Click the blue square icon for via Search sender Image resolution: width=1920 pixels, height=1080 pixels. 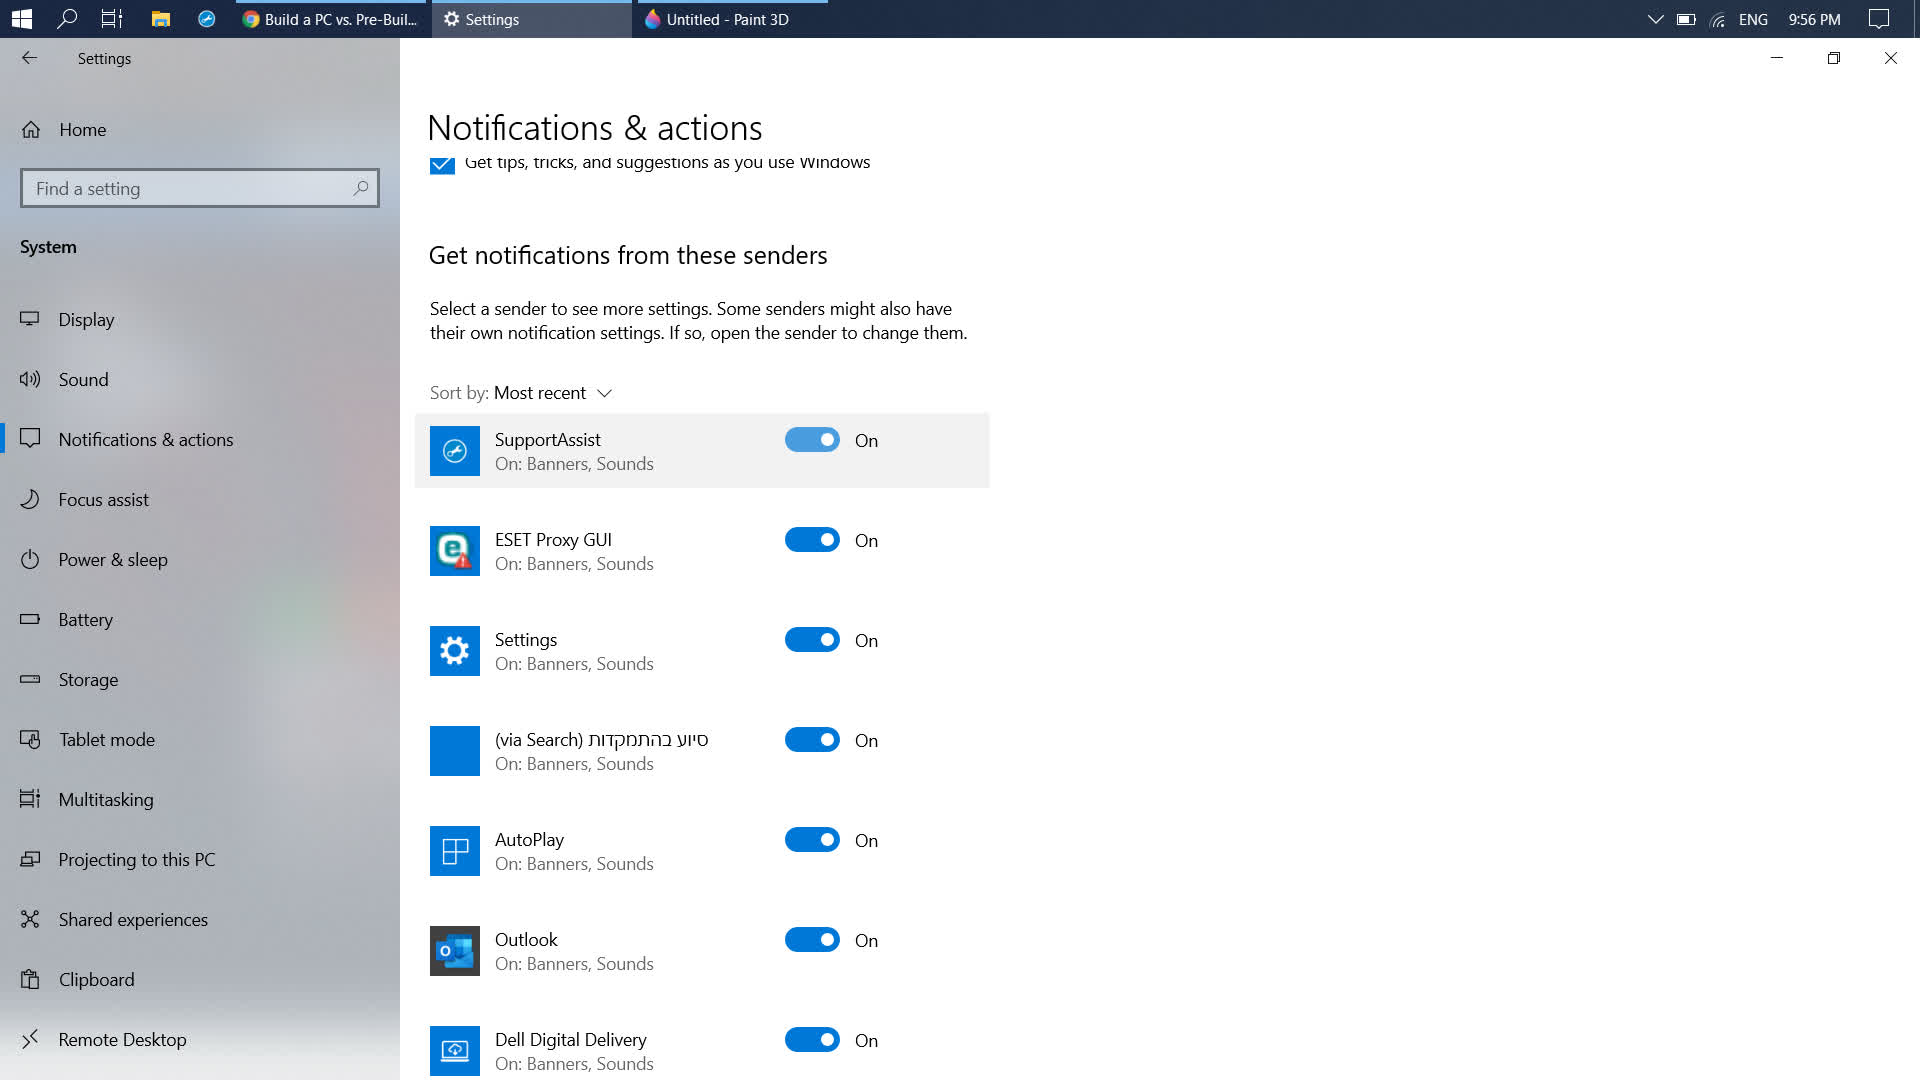[x=455, y=751]
